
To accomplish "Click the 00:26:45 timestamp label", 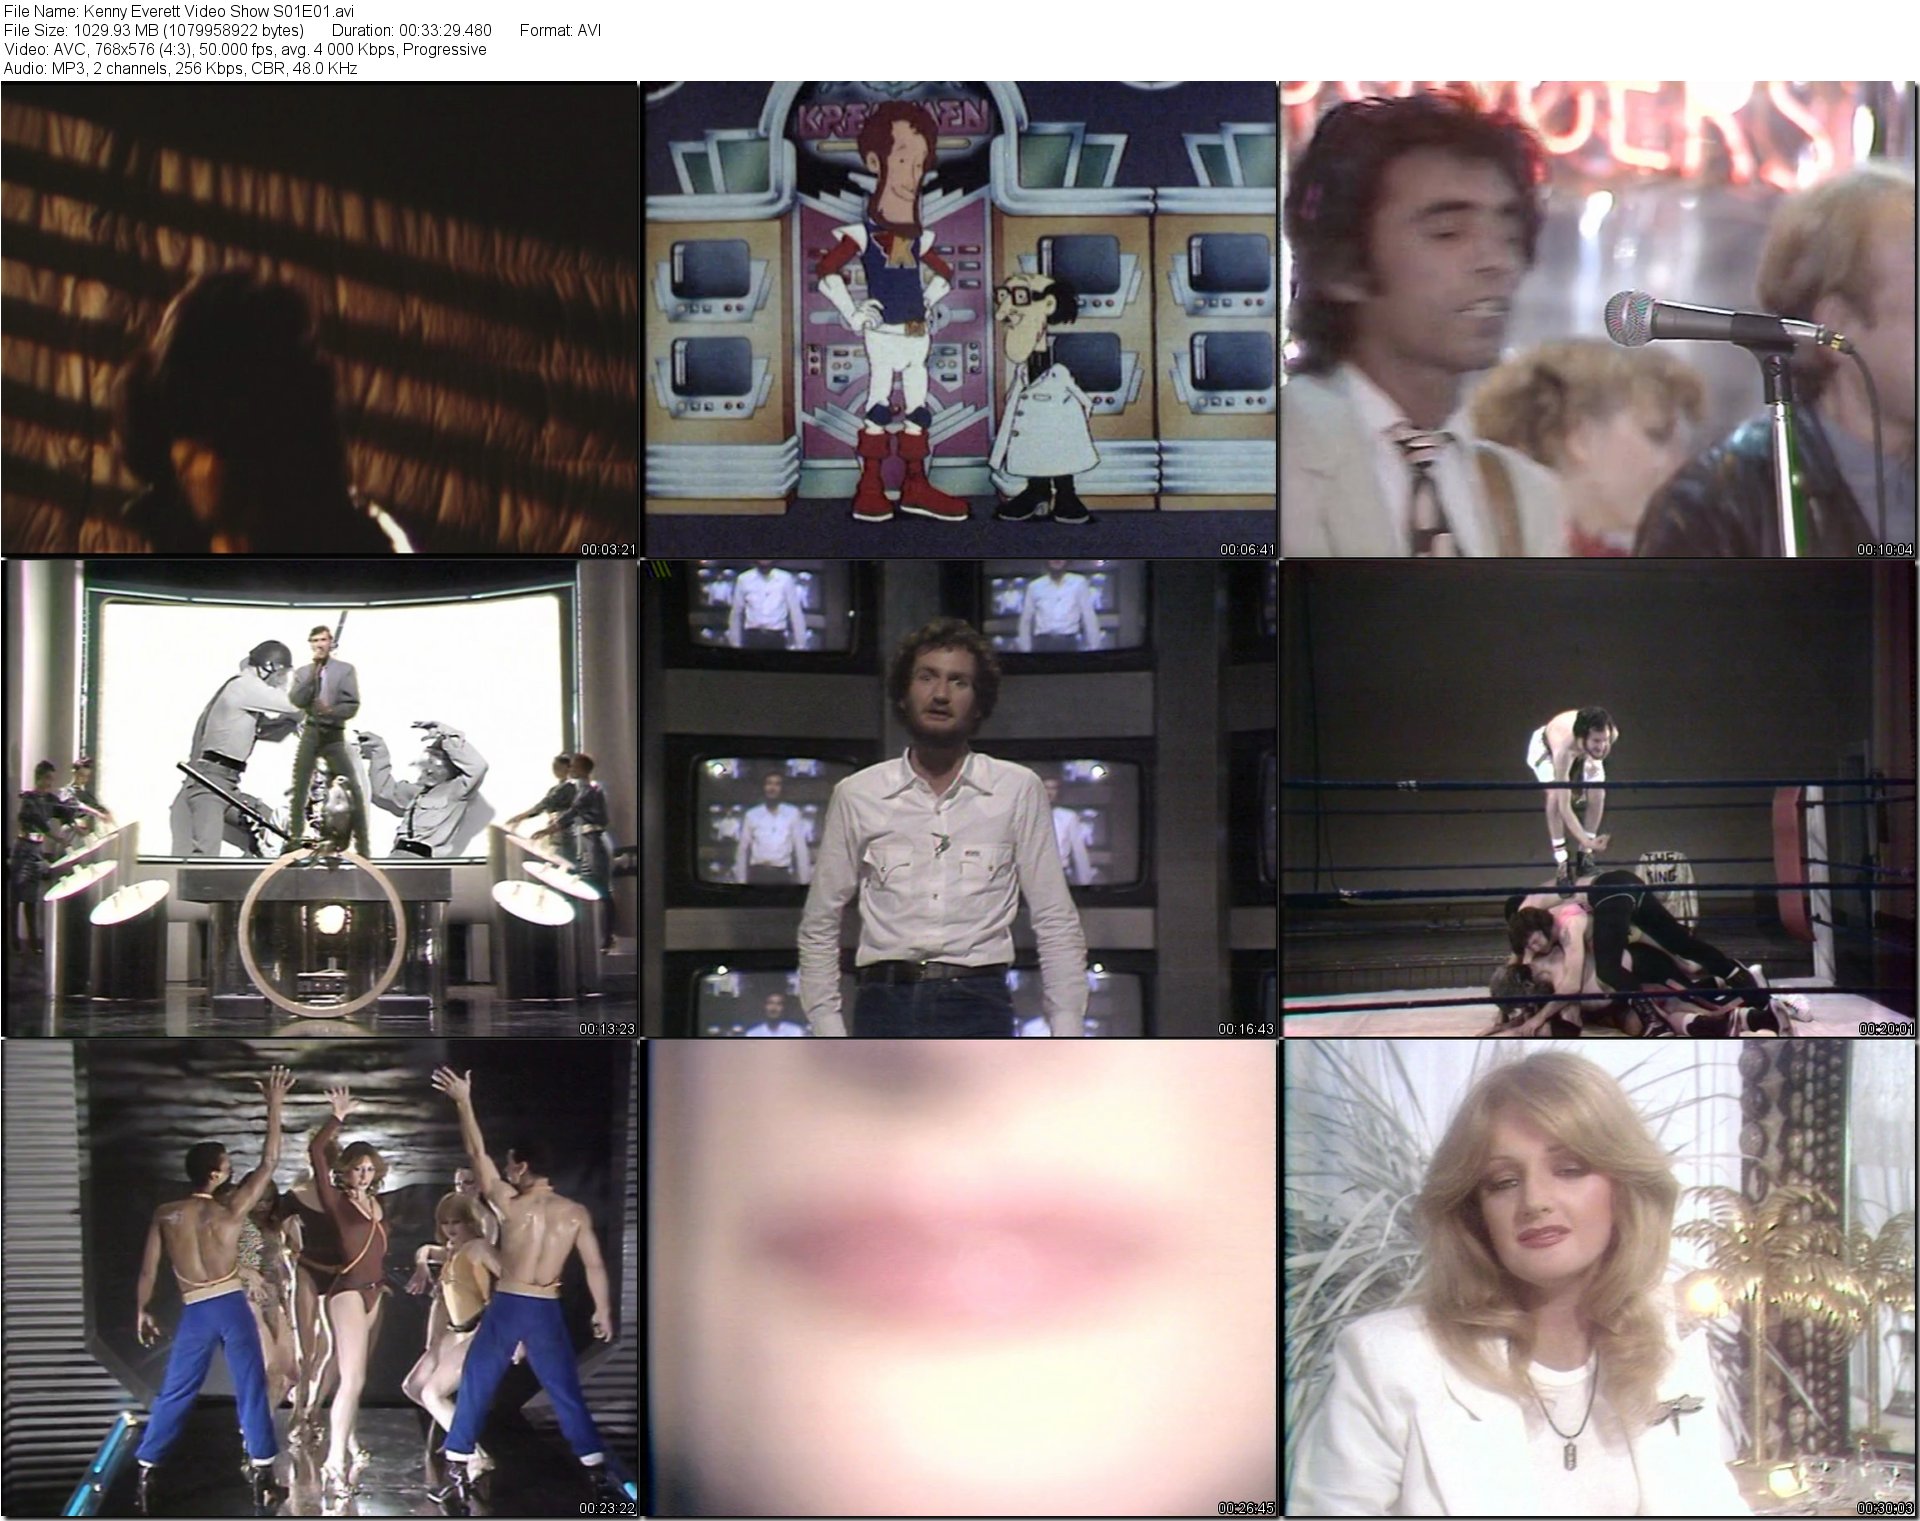I will coord(1245,1508).
